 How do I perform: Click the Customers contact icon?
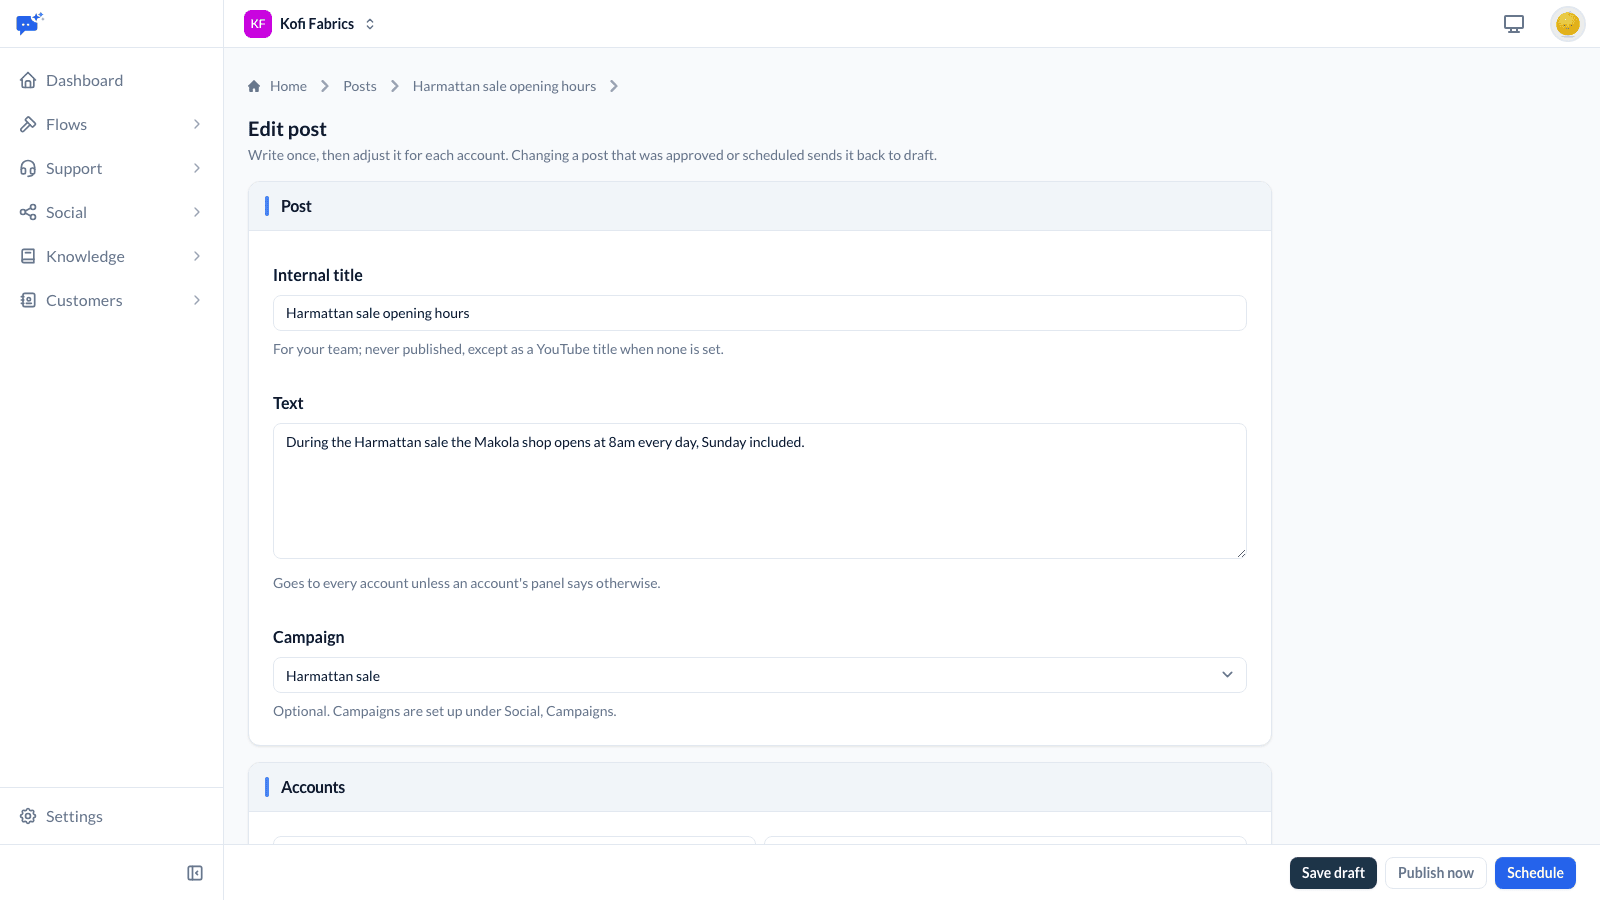[x=28, y=300]
